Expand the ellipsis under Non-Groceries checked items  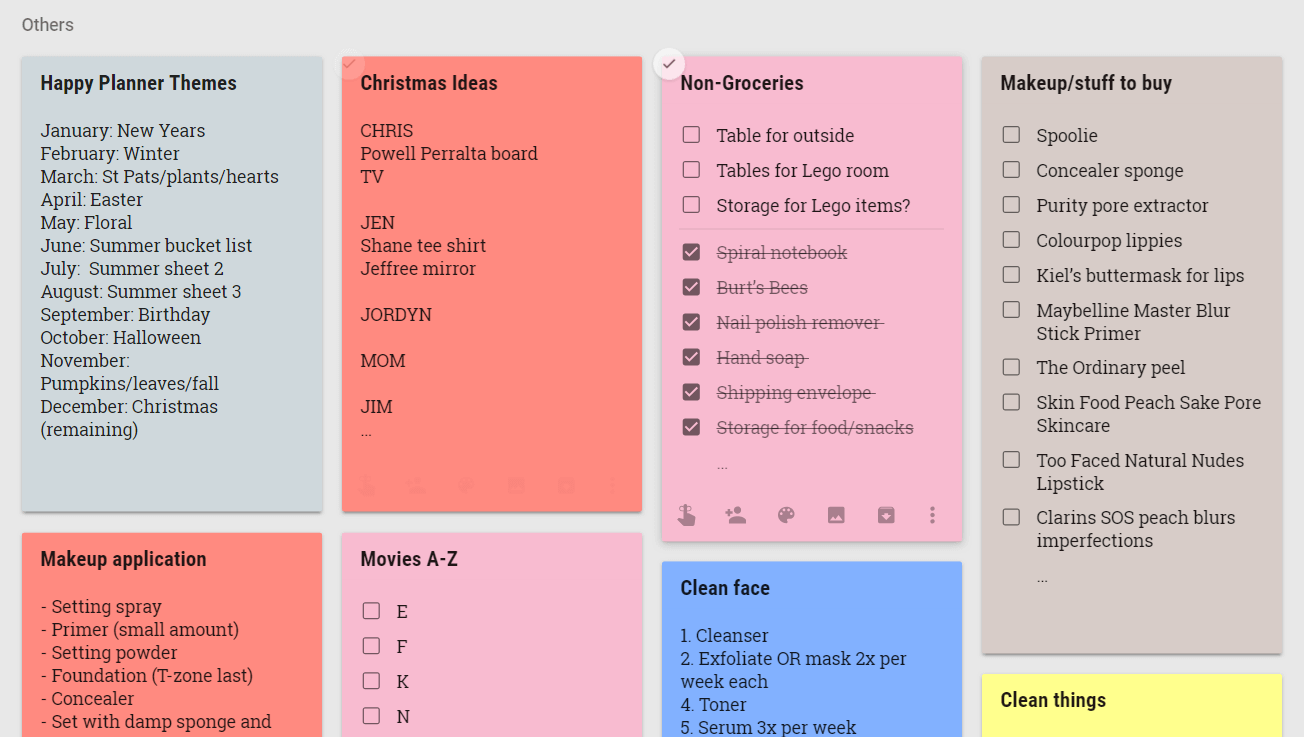point(722,465)
